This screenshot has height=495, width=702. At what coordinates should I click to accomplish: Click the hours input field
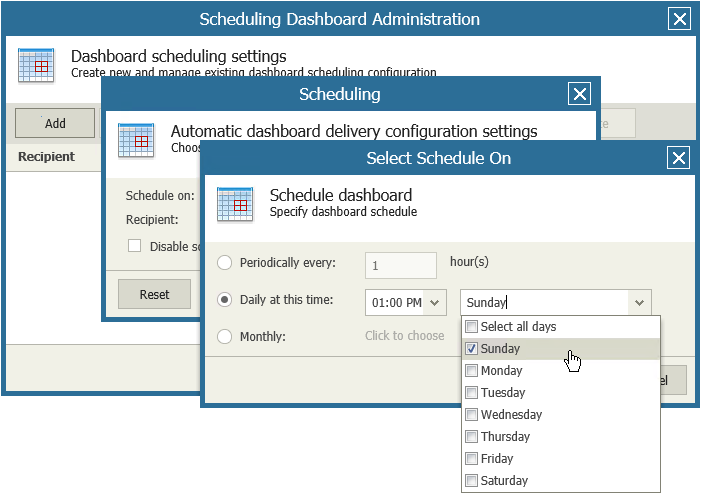pyautogui.click(x=400, y=266)
